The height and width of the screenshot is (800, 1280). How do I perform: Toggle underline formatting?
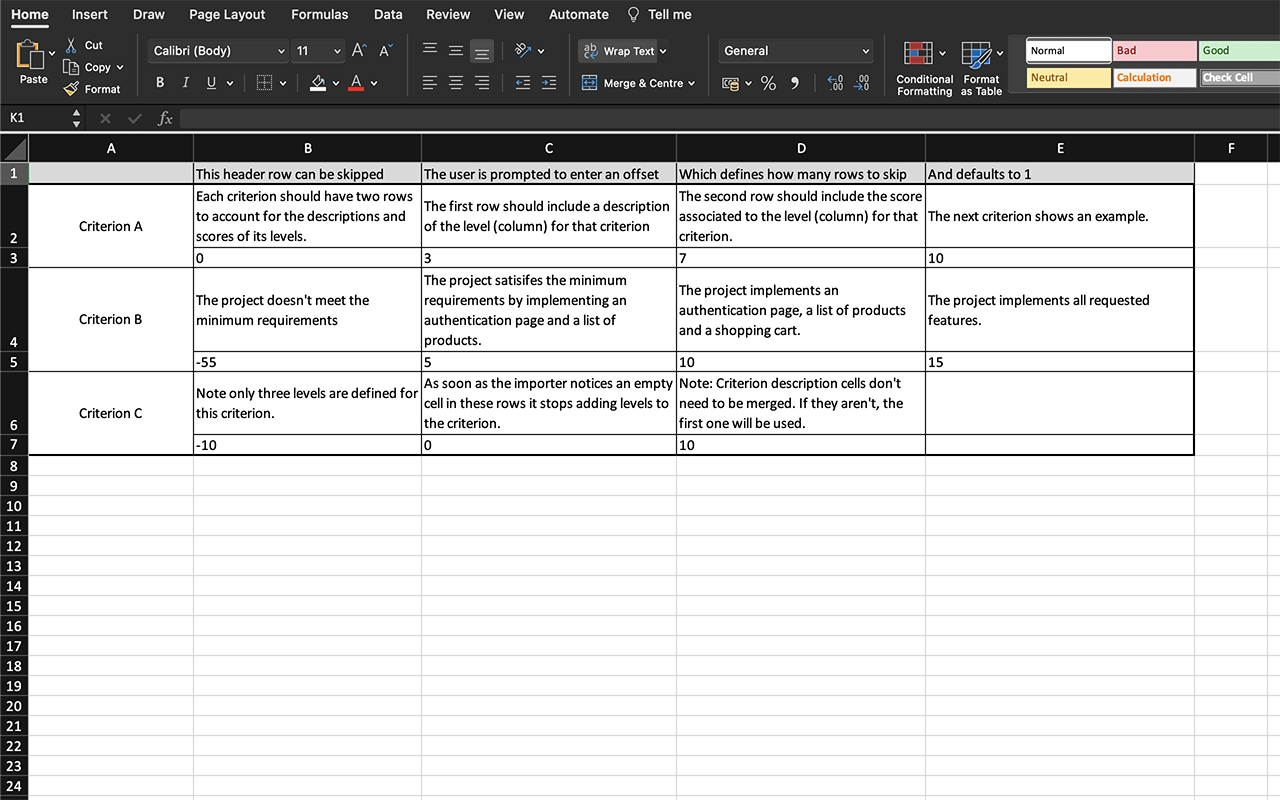(208, 82)
